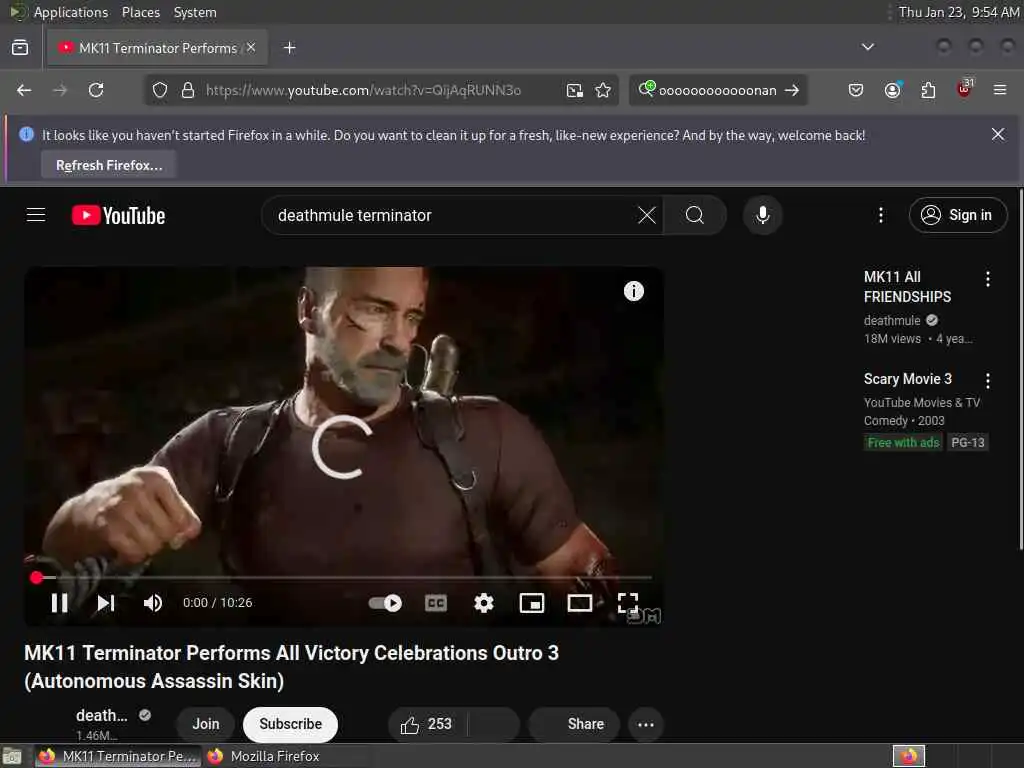Open the extensions puzzle icon
The width and height of the screenshot is (1024, 768).
(x=928, y=90)
